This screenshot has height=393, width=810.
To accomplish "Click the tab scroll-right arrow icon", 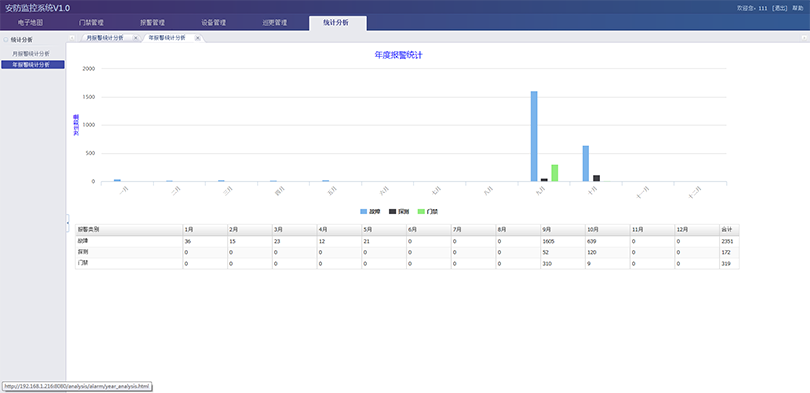I will coord(803,38).
